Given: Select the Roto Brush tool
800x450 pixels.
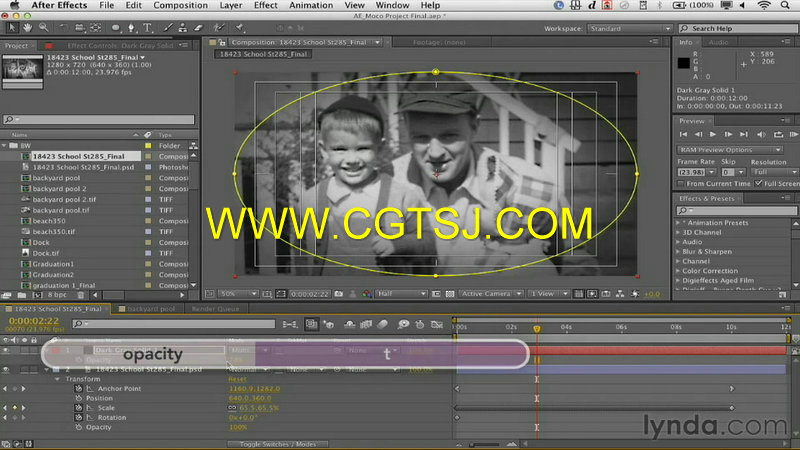Looking at the screenshot, I should click(x=219, y=28).
